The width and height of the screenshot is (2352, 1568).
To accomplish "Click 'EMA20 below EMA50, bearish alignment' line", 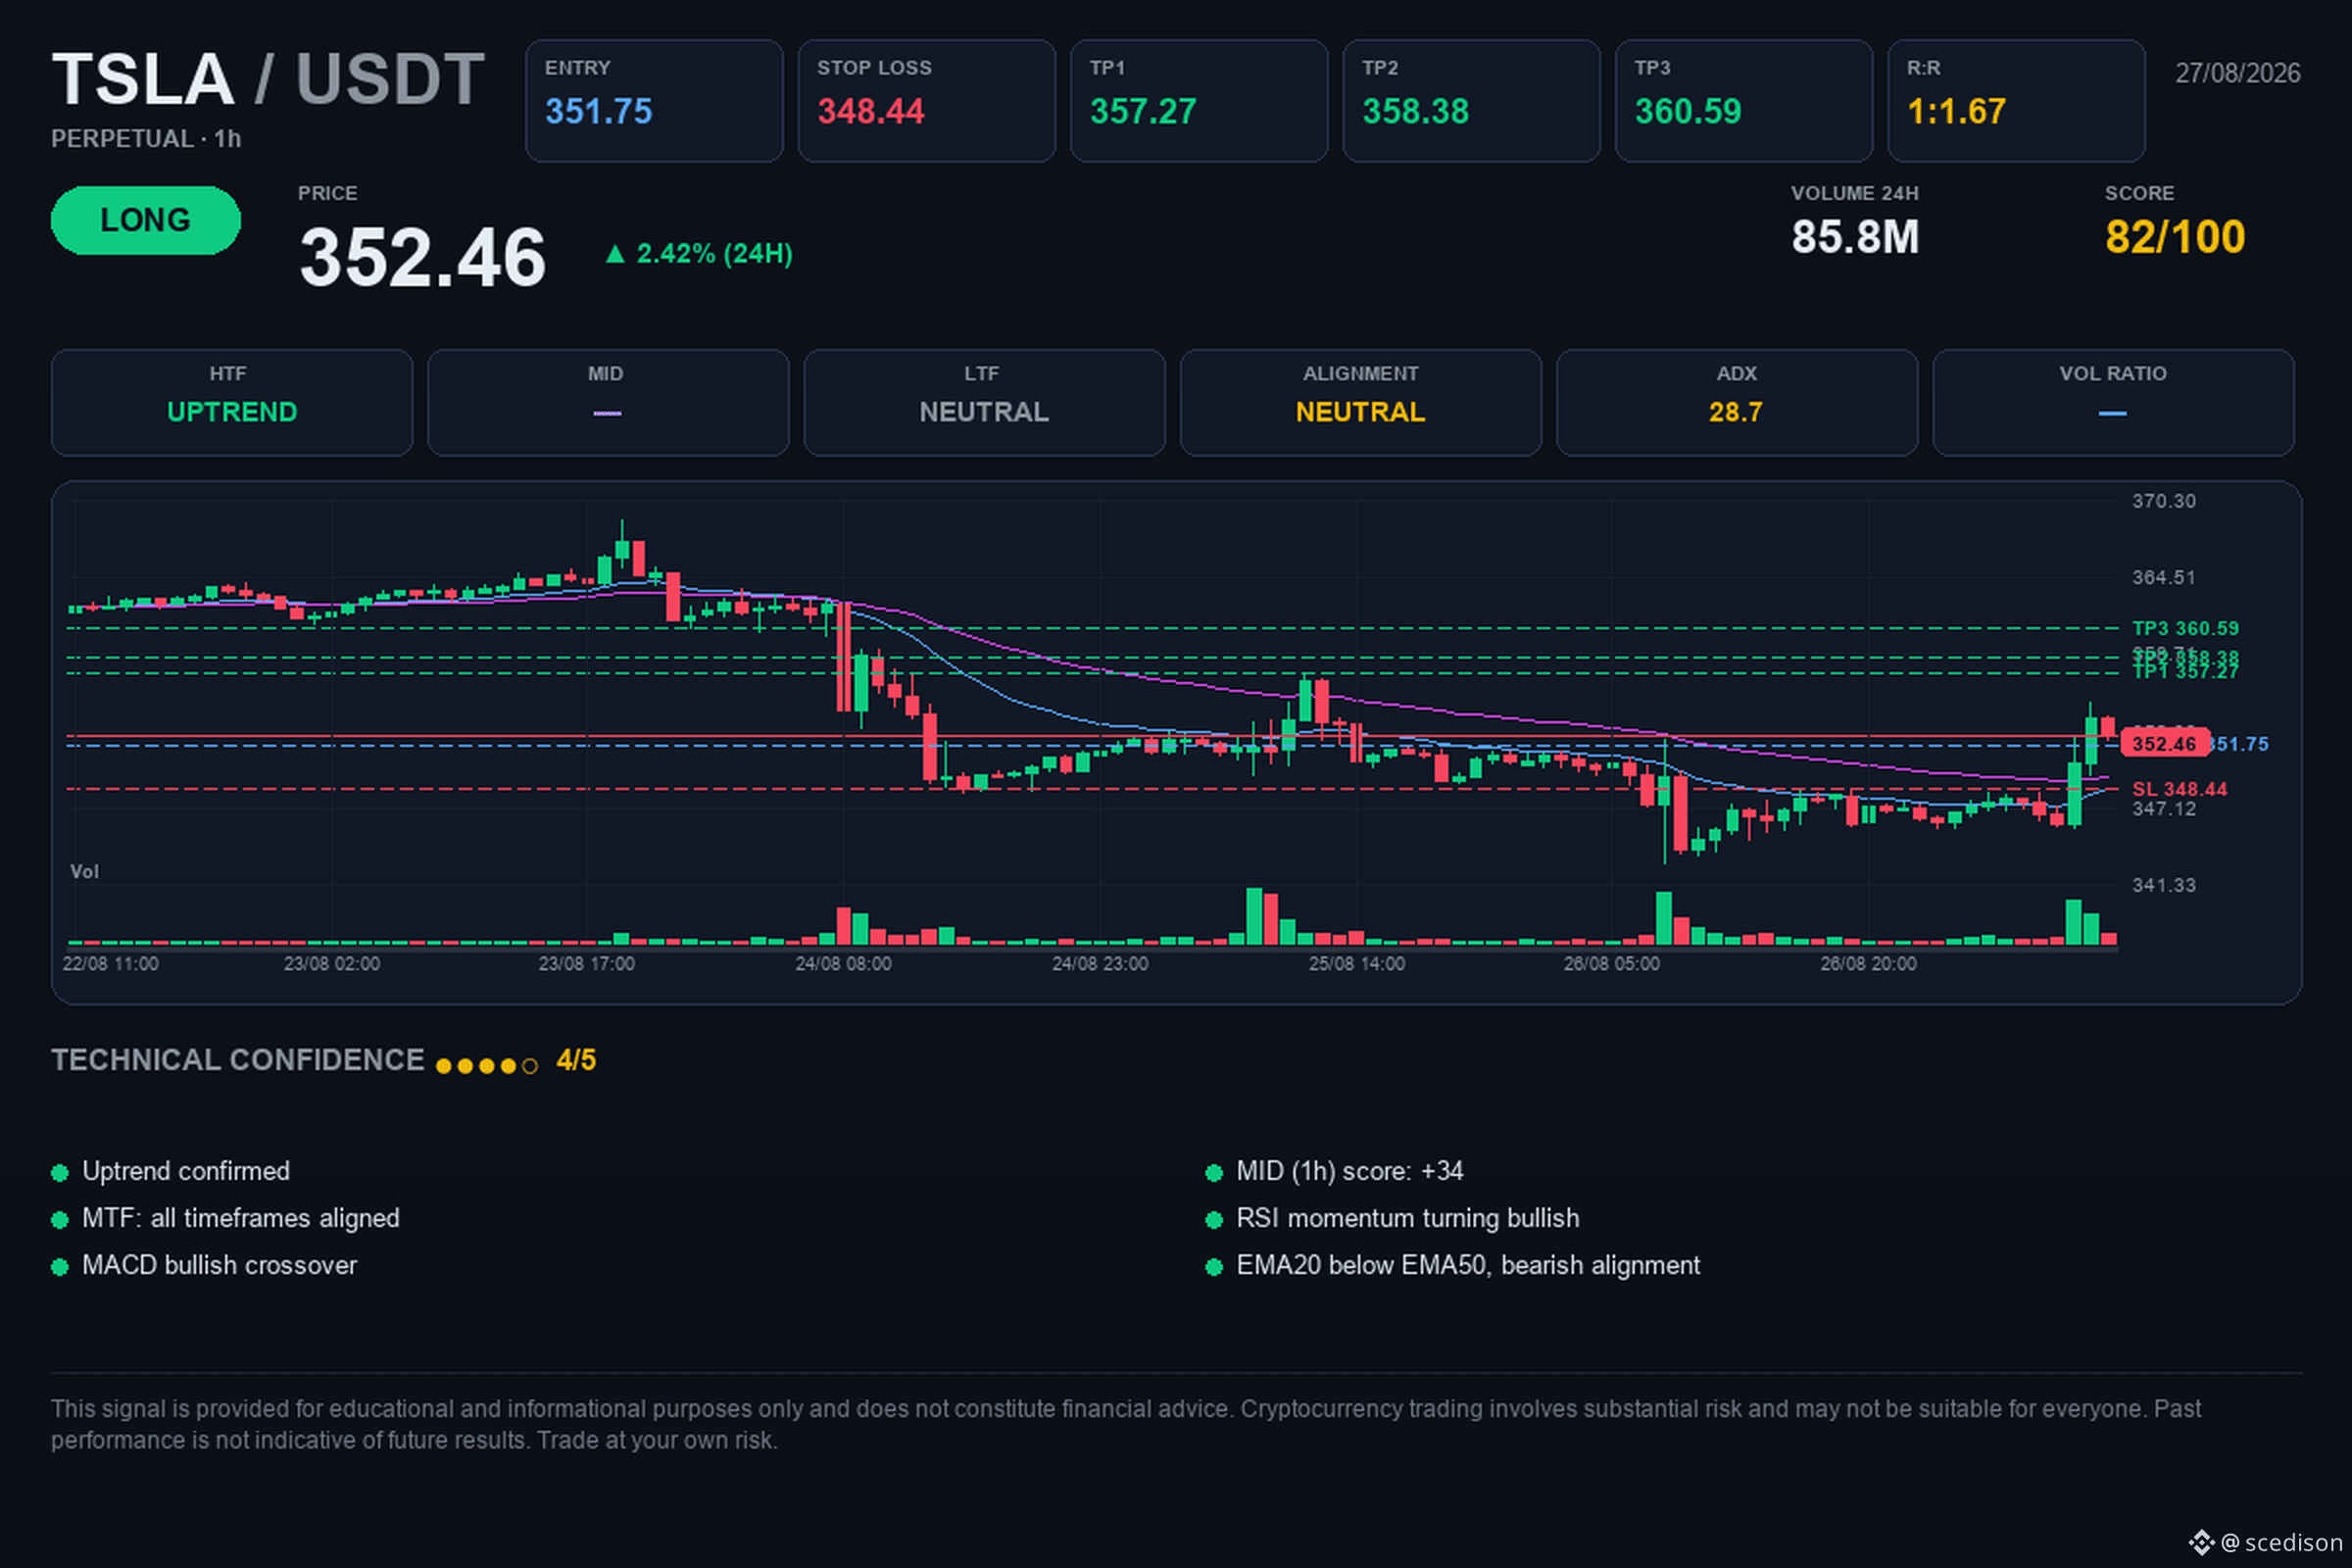I will pos(1468,1265).
